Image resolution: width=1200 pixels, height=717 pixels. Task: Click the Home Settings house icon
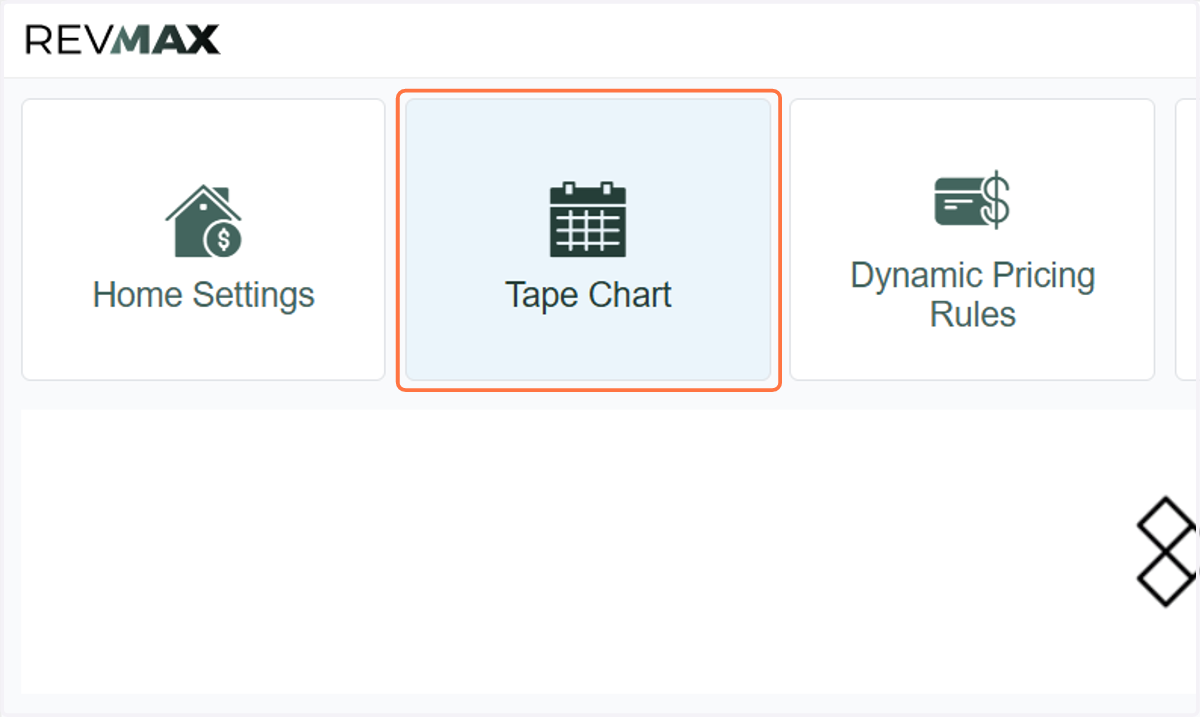point(204,220)
